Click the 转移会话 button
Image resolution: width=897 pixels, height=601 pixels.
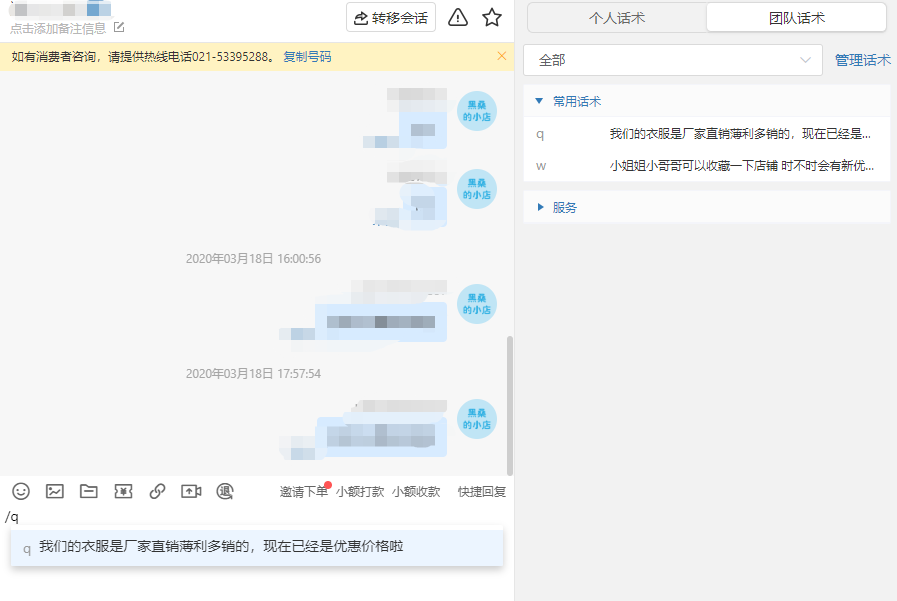pos(391,18)
